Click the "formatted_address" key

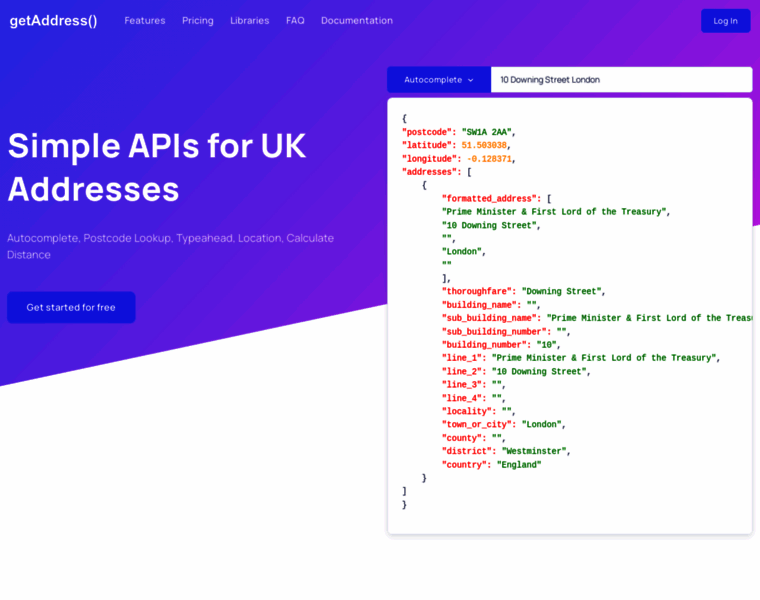(491, 199)
